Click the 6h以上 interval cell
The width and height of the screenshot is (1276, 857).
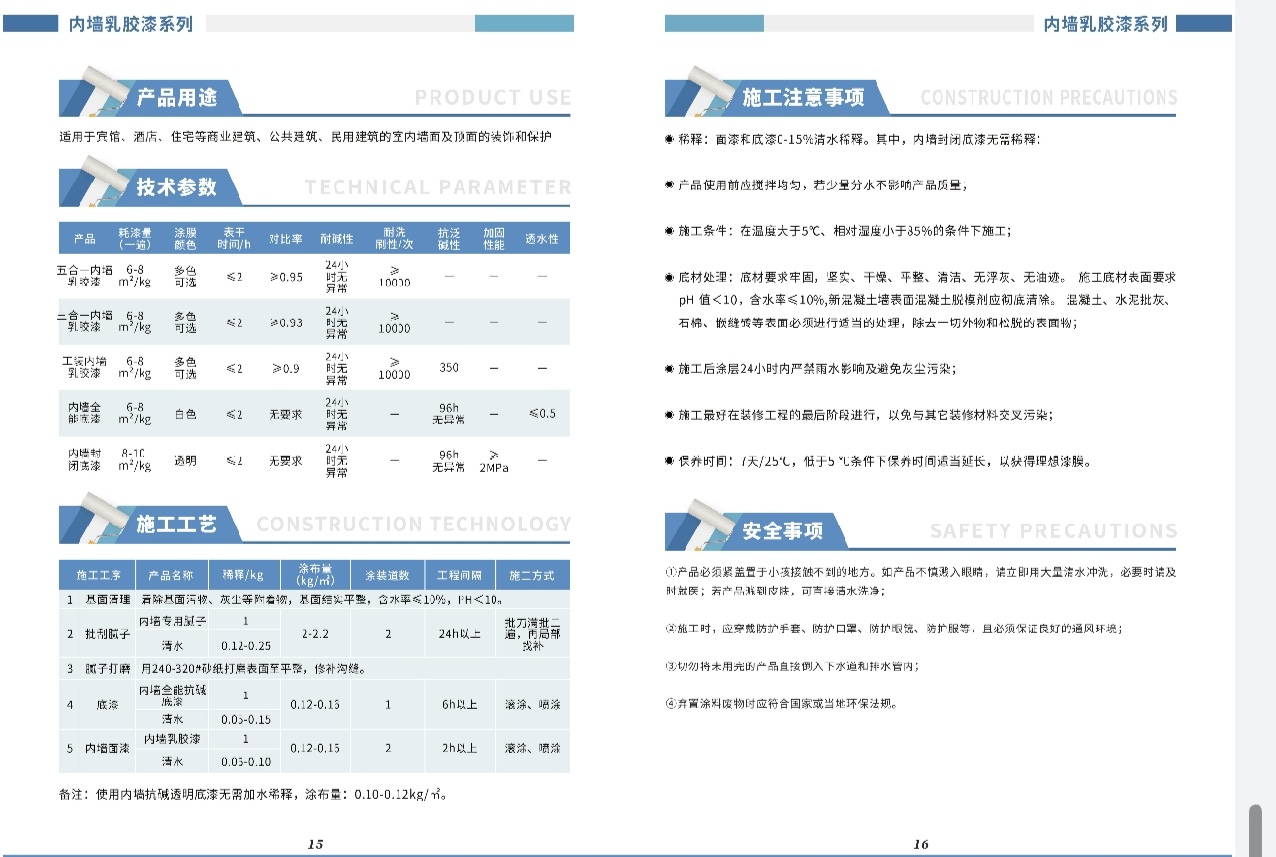[x=460, y=704]
